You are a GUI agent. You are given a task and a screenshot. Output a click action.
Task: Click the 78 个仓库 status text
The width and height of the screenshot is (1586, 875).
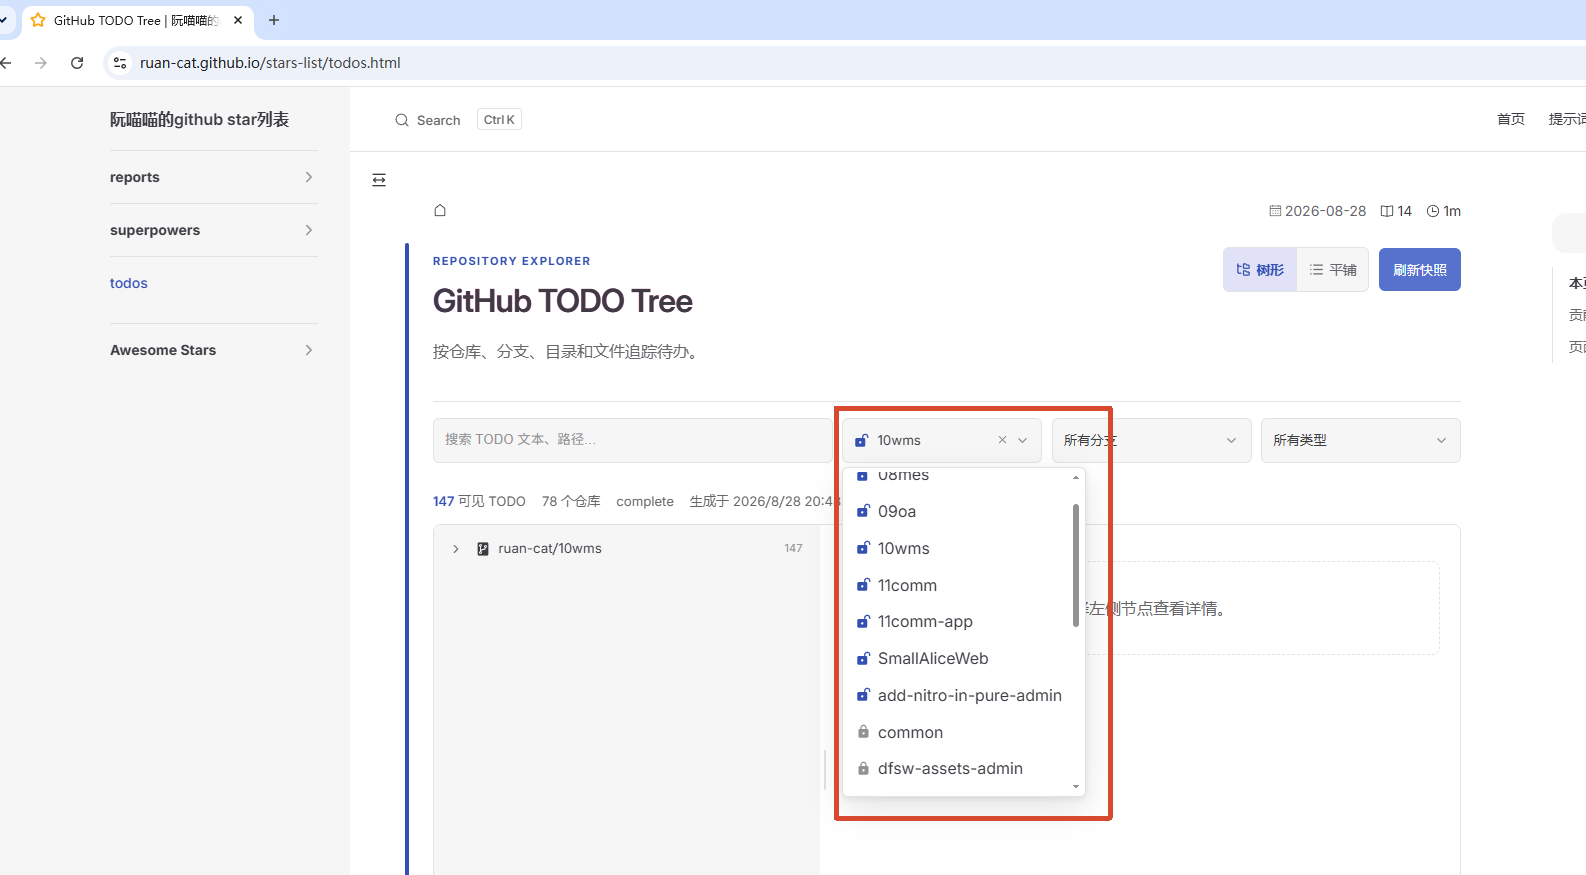pos(571,501)
